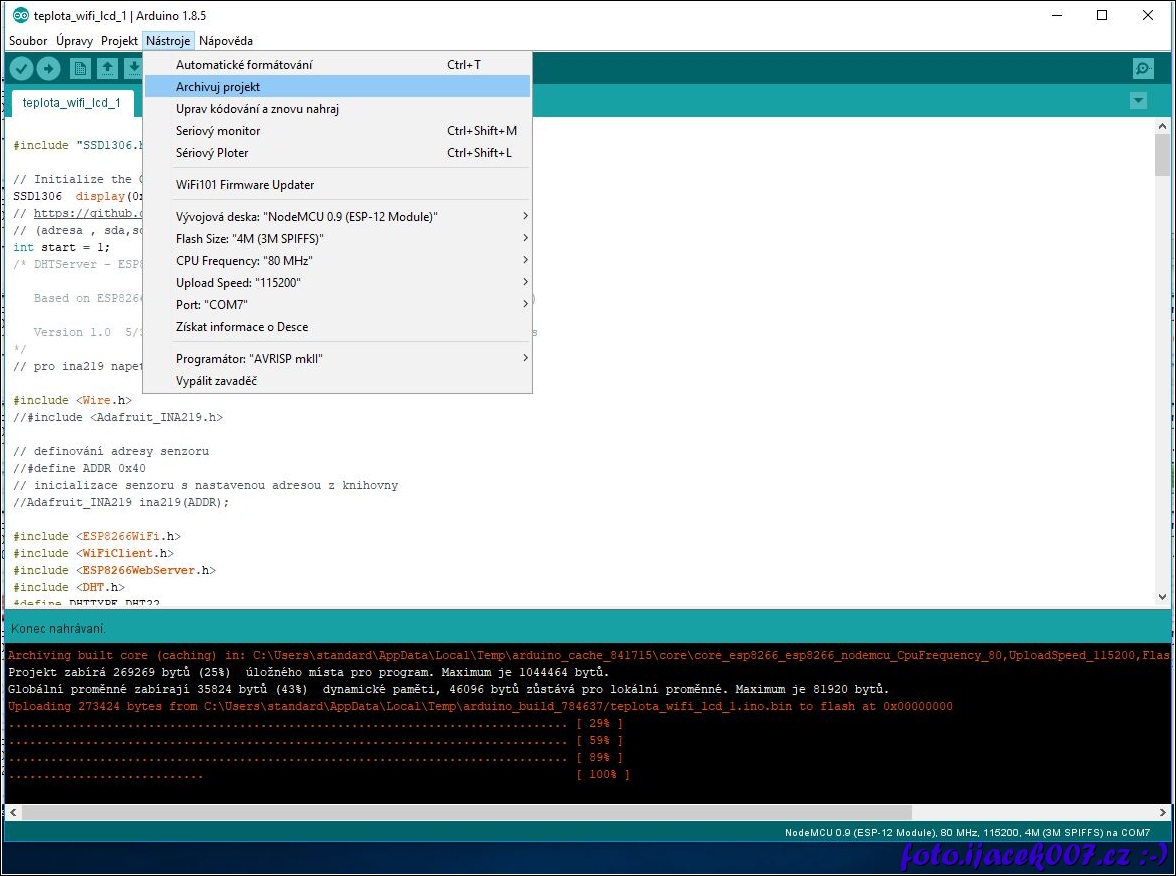Open the Soubor menu
1176x876 pixels.
pos(28,41)
